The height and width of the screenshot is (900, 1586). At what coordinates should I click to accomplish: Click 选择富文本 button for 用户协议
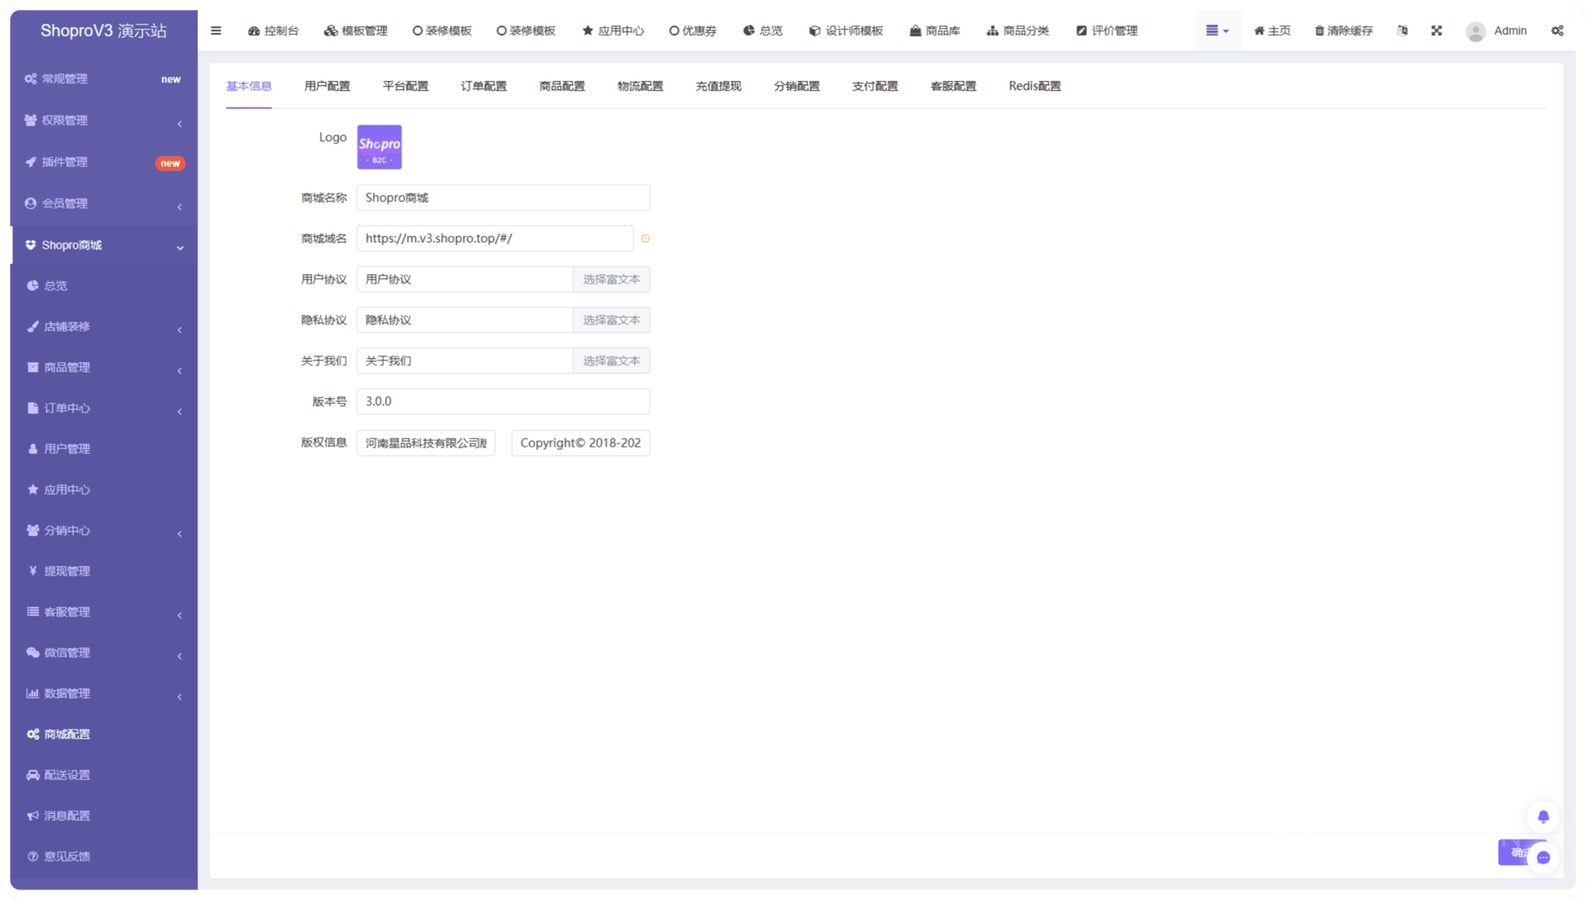click(611, 280)
